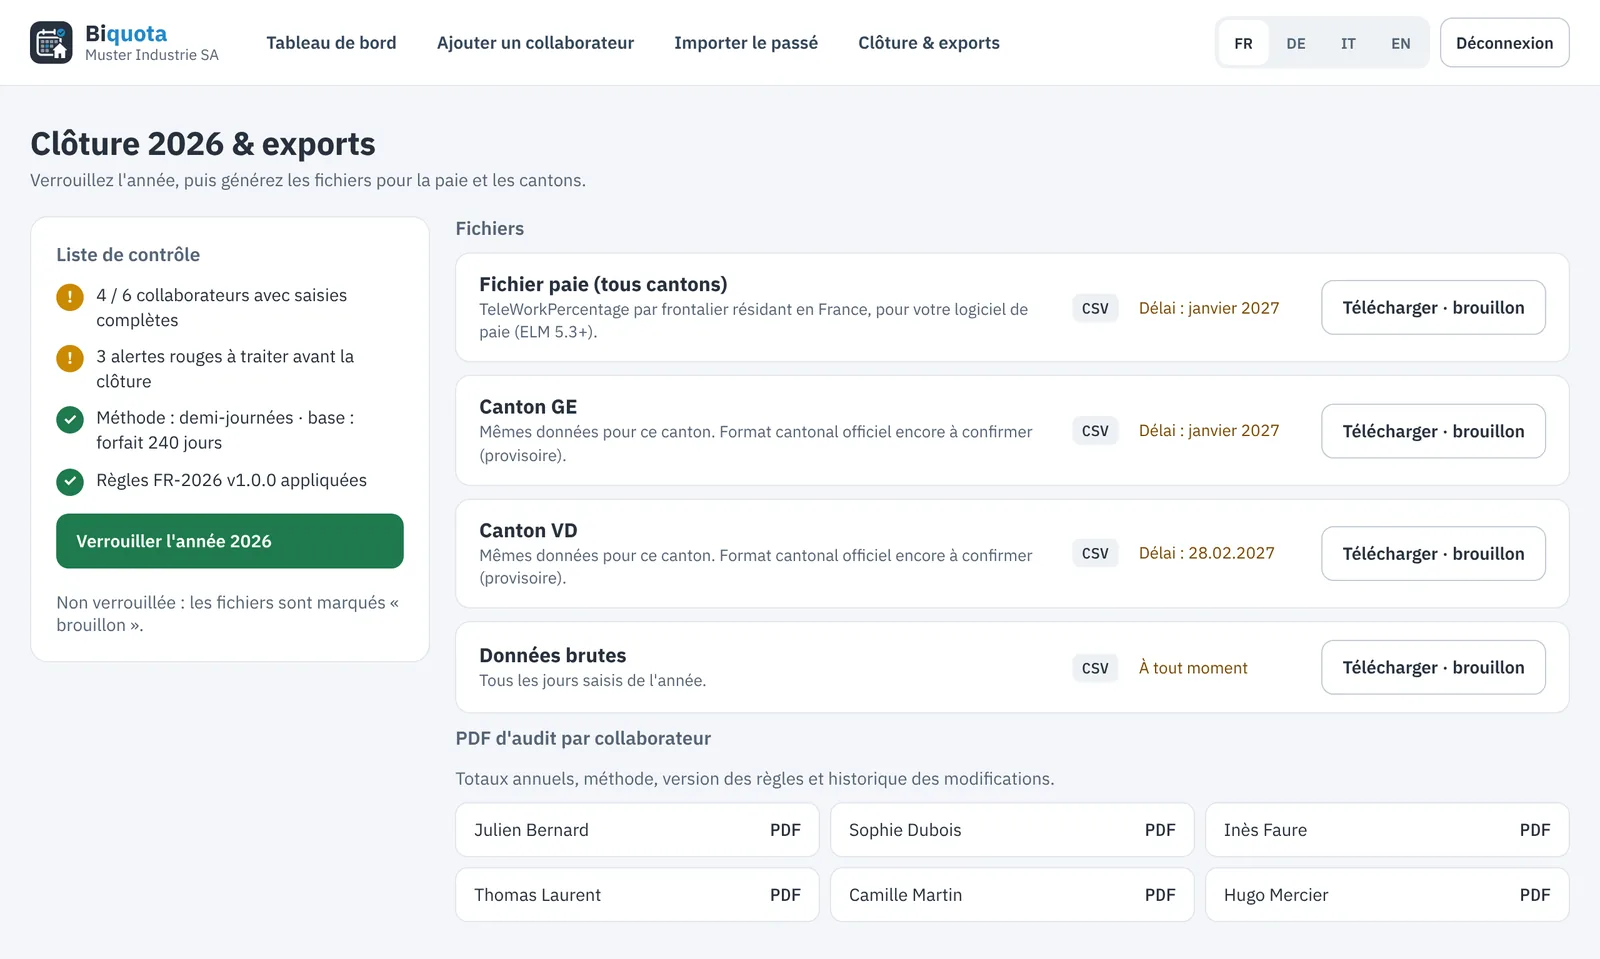
Task: Lock the year with Verrouiller l'année 2026
Action: point(230,541)
